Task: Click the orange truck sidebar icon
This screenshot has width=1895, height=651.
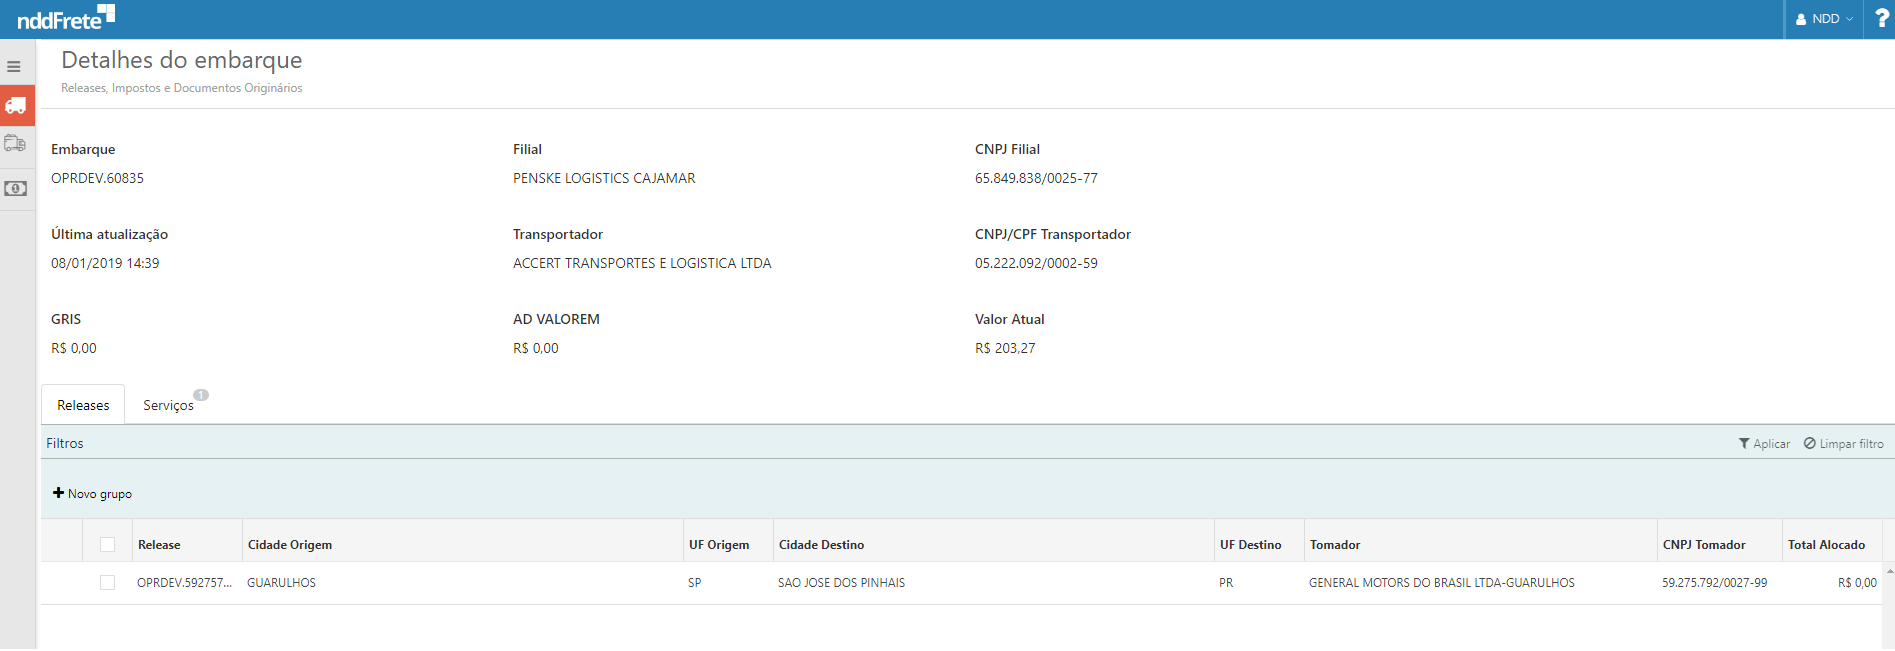Action: [x=16, y=106]
